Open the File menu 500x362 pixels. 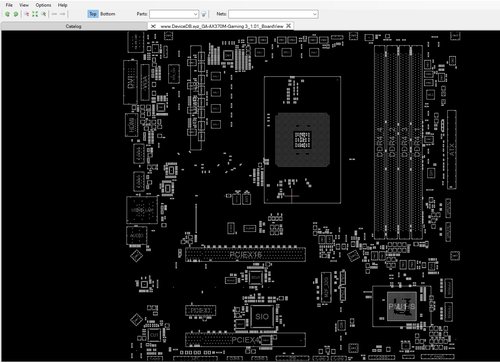(9, 5)
